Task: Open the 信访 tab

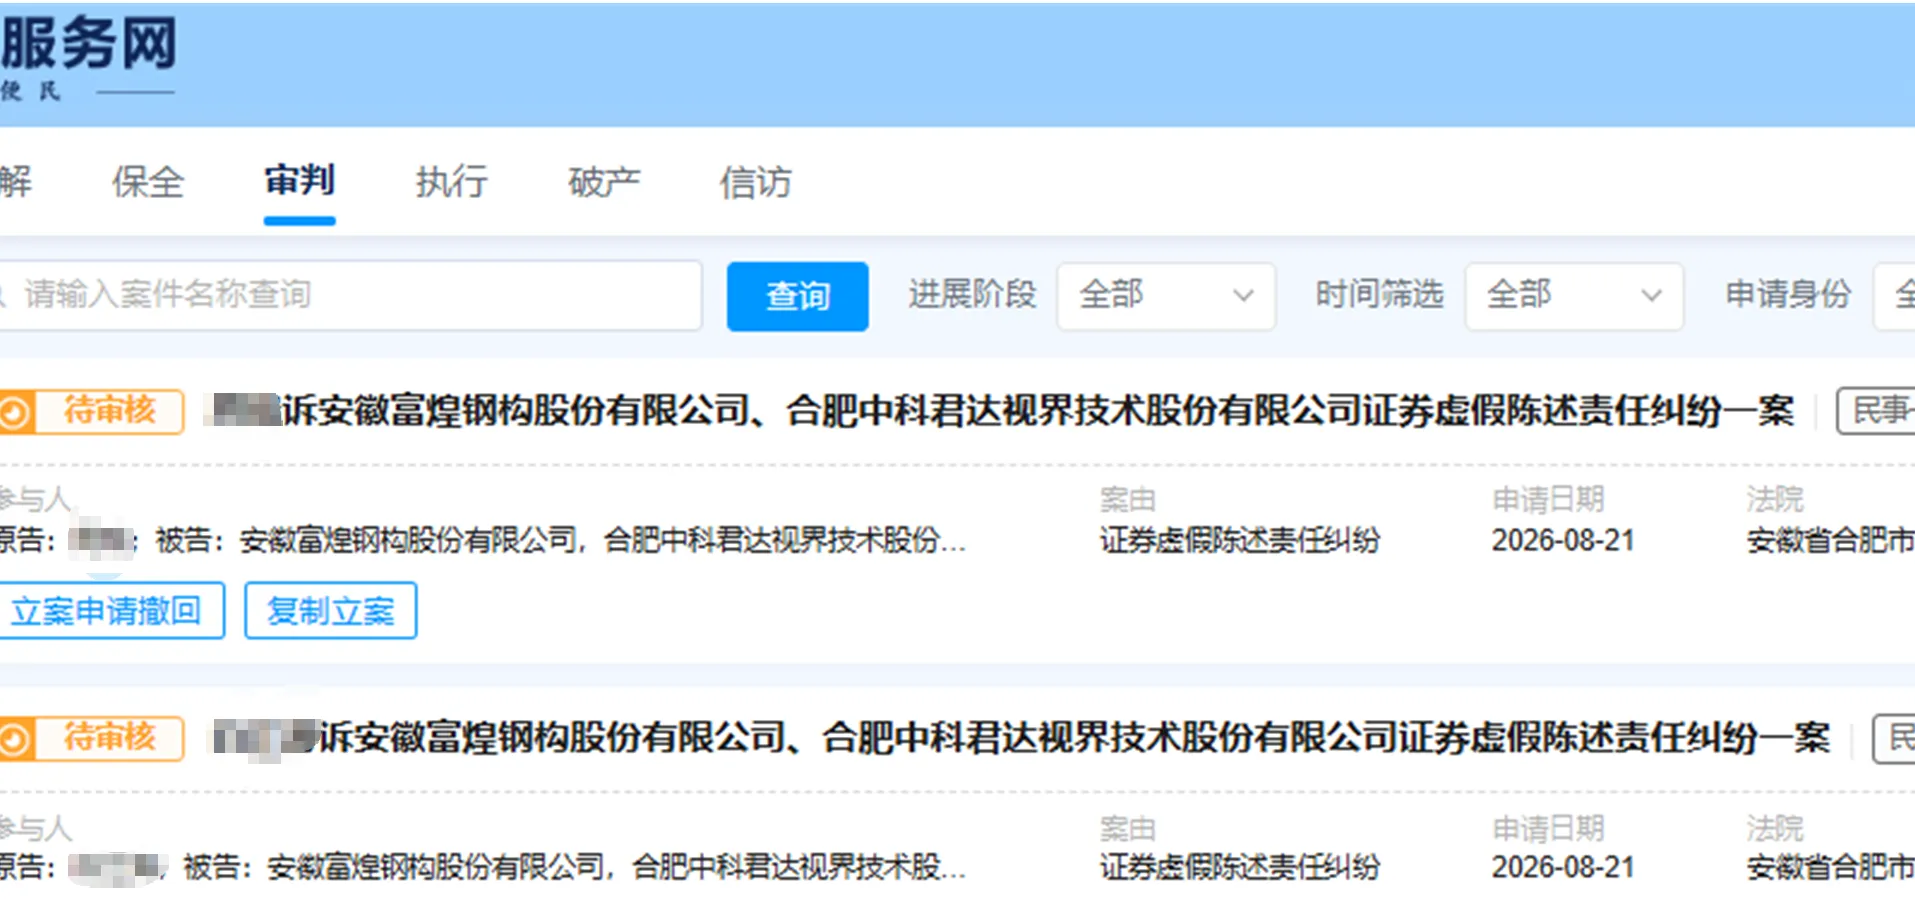Action: point(756,182)
